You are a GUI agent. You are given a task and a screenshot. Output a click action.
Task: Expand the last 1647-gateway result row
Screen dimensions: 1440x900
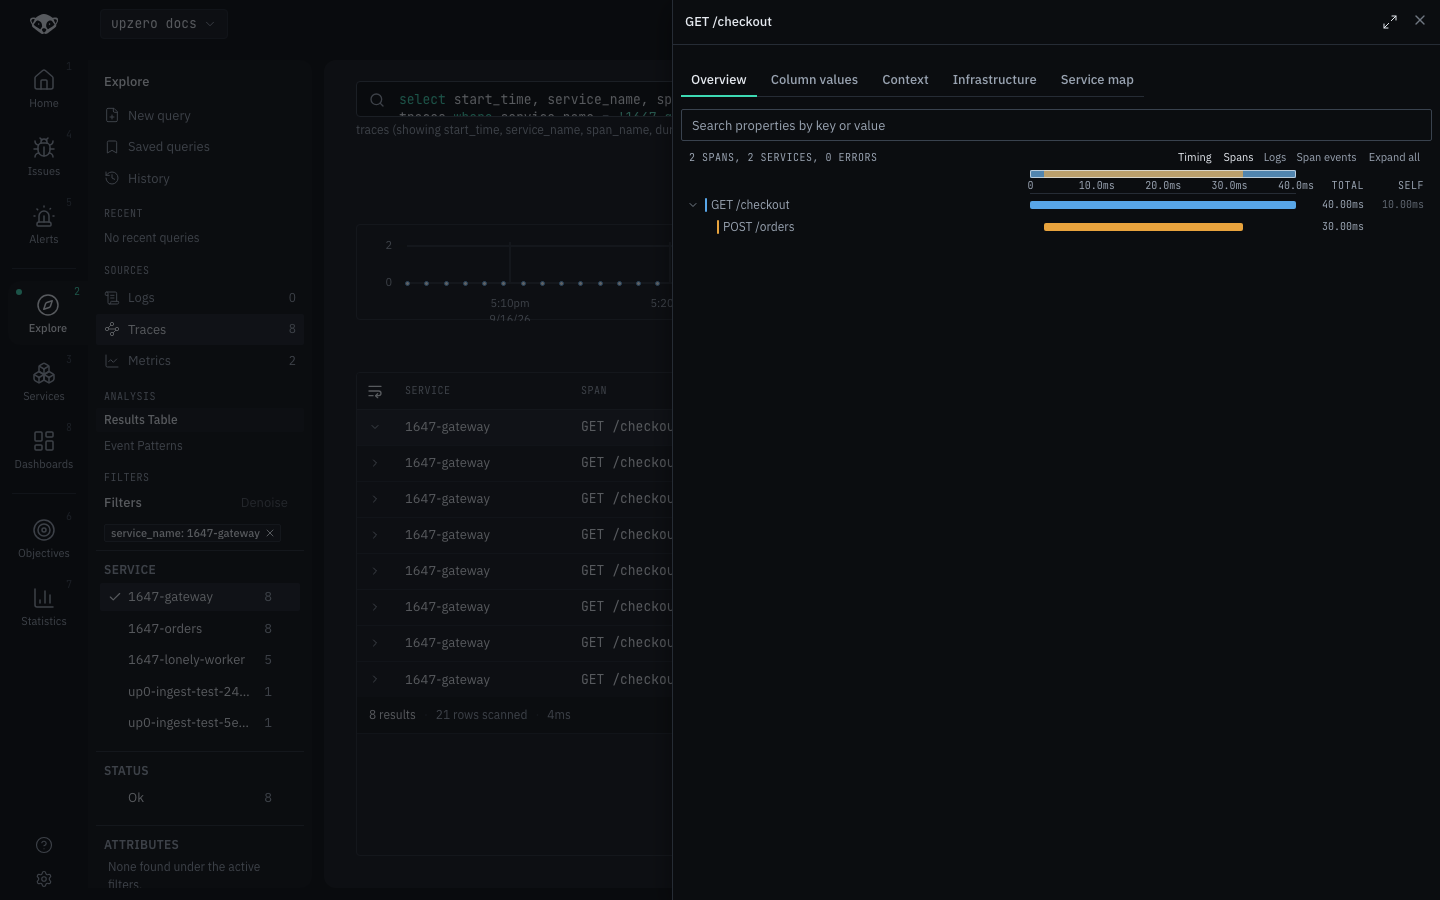click(x=375, y=680)
